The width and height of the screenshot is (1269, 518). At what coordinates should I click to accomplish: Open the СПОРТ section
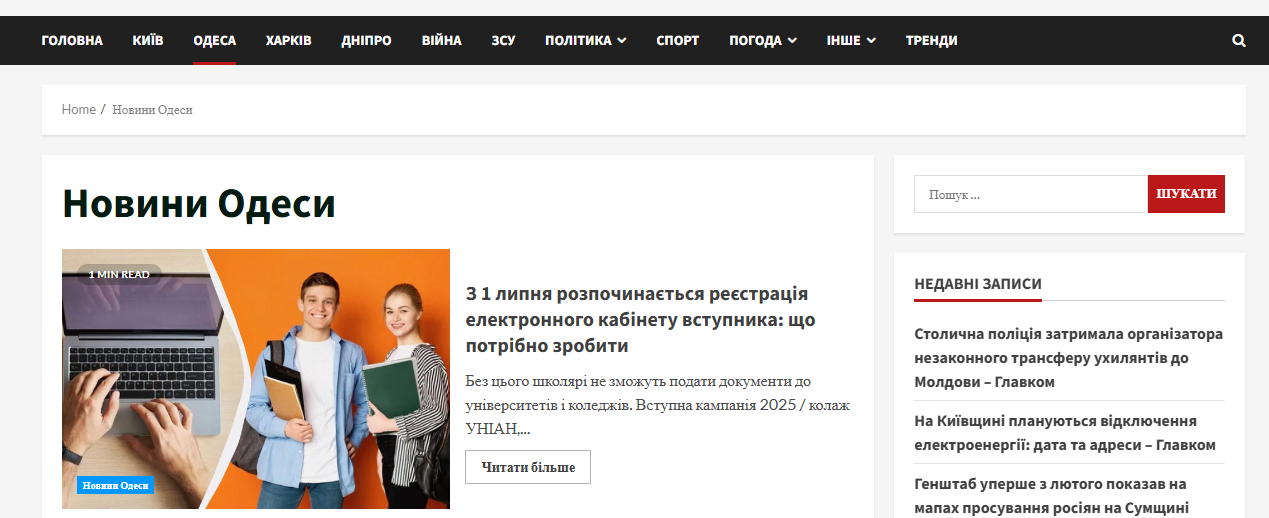678,41
